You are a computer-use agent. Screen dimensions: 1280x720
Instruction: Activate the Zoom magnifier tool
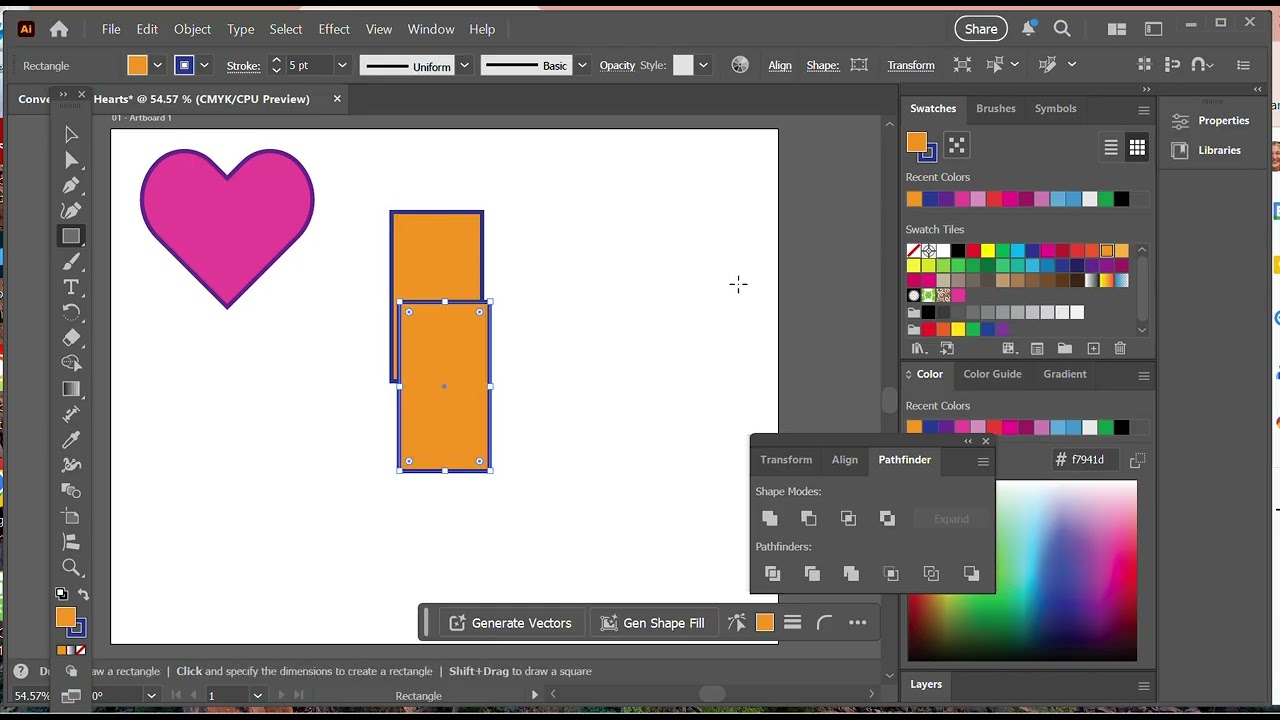(71, 567)
